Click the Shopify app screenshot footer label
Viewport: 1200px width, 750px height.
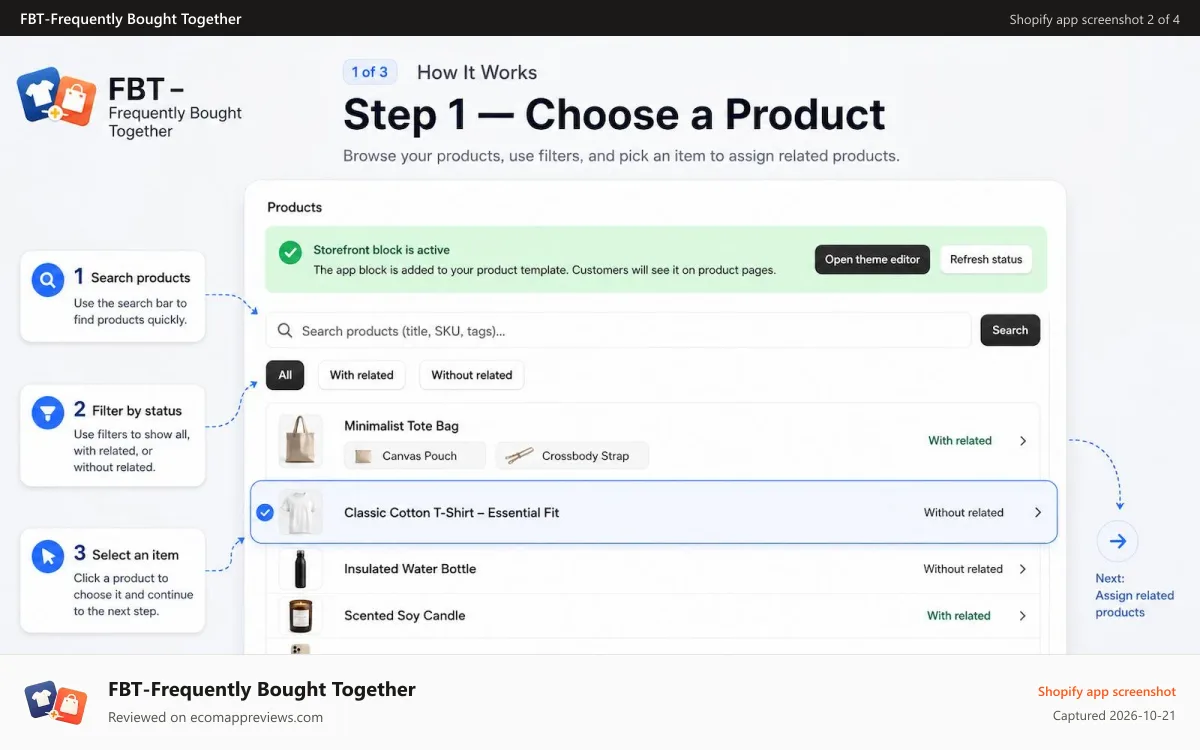tap(1107, 692)
